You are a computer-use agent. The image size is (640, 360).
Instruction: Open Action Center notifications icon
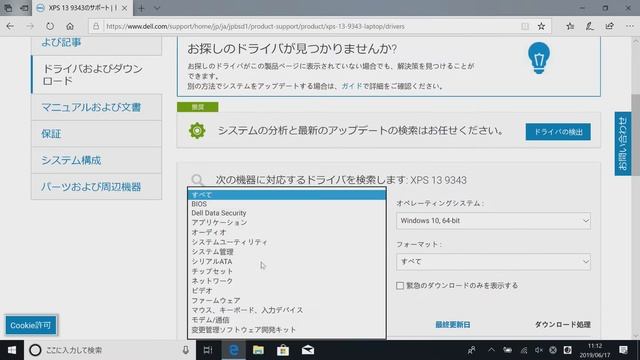tap(623, 350)
